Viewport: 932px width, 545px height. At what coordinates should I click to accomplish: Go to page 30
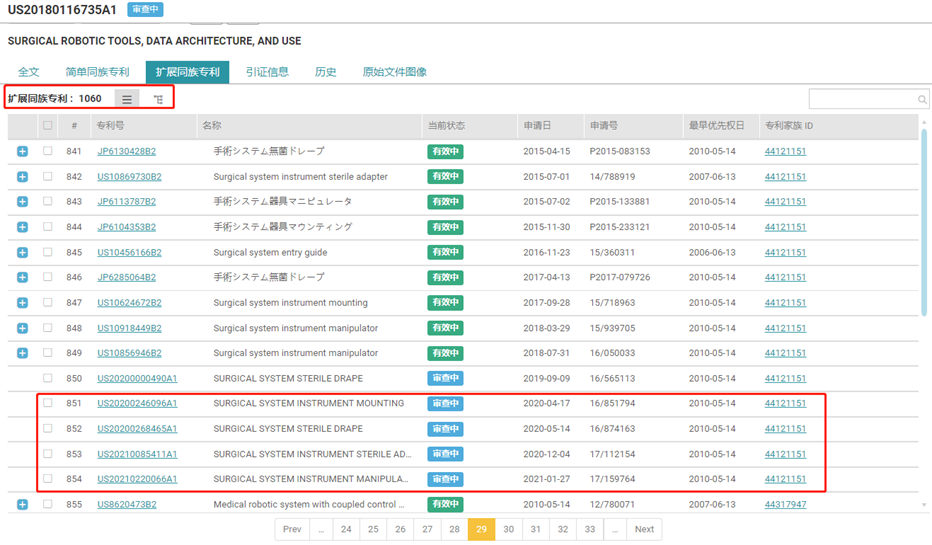508,529
